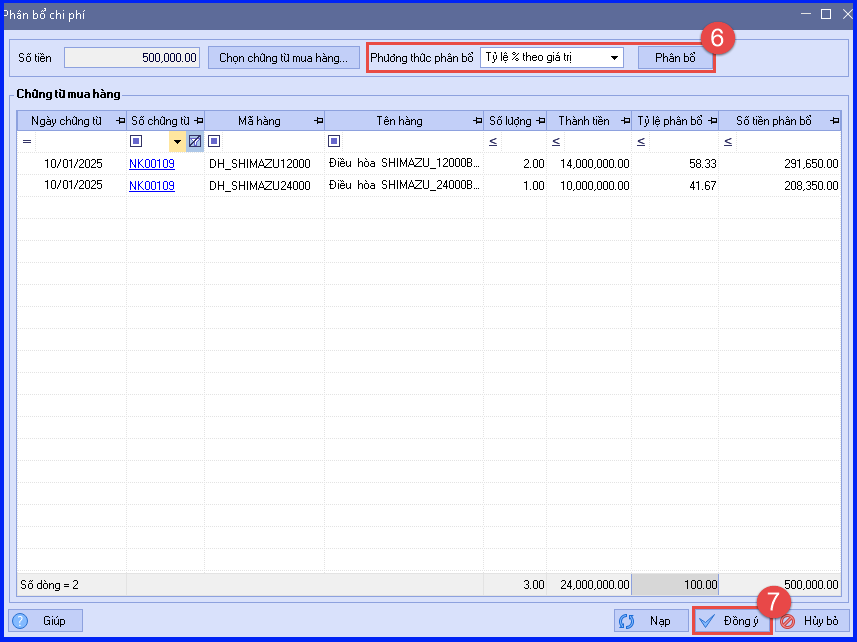Clear filter icon in Số chứng từ
The width and height of the screenshot is (857, 642).
tap(195, 142)
